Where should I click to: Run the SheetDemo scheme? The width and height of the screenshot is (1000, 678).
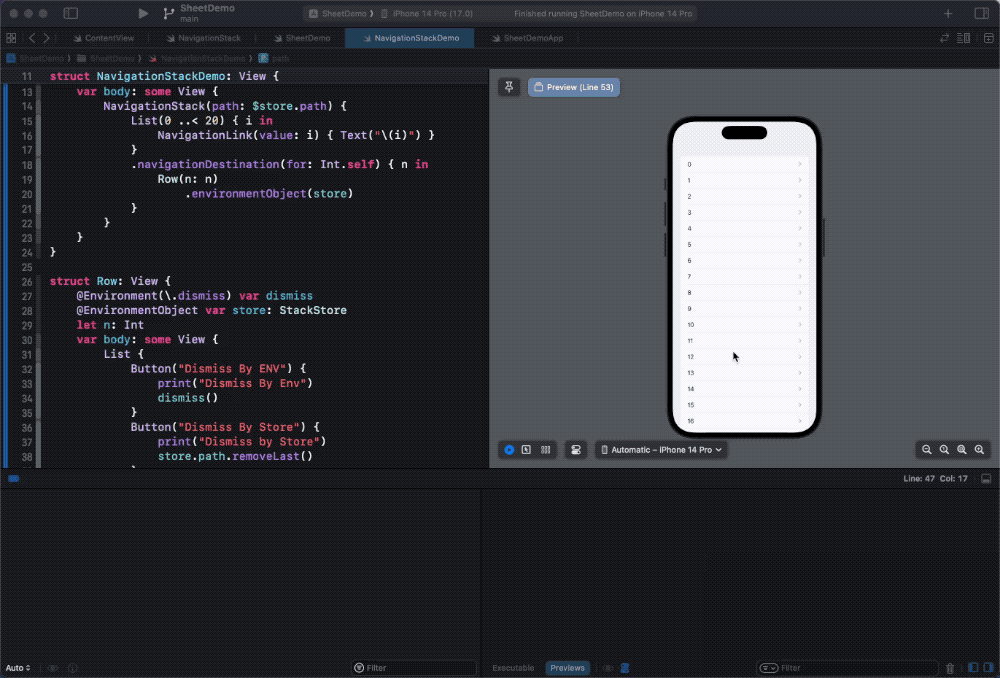pyautogui.click(x=142, y=14)
